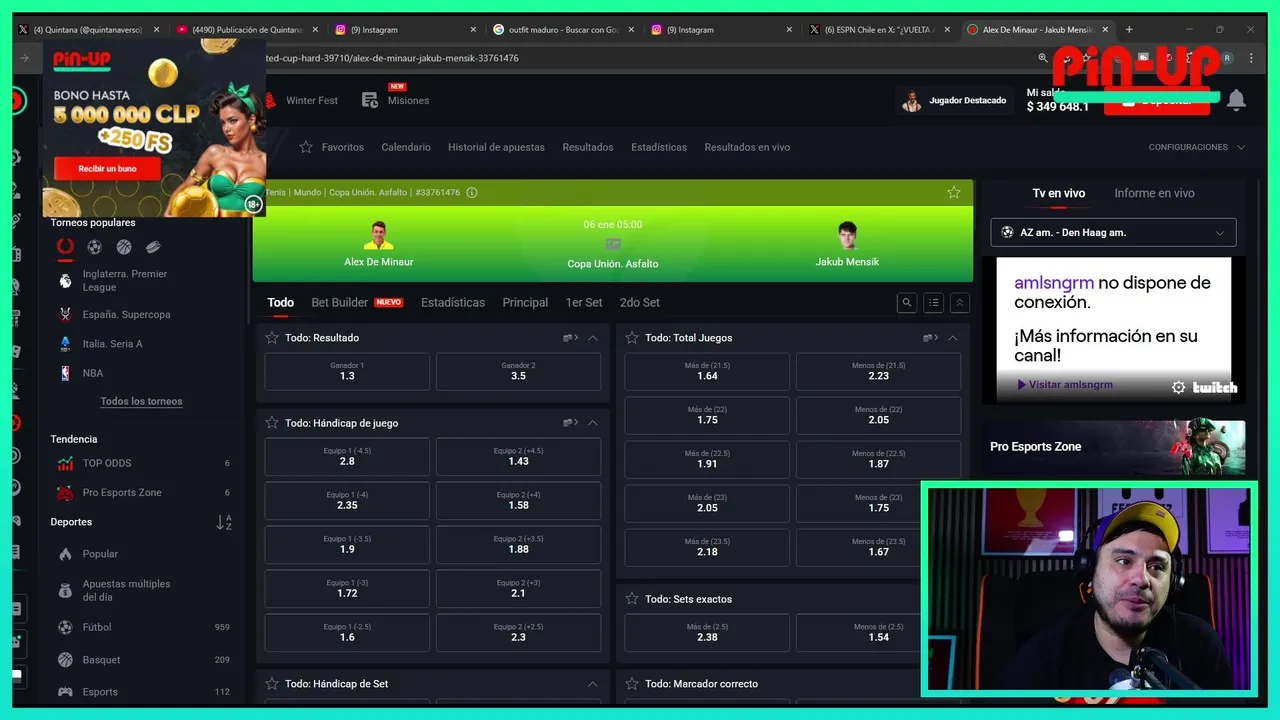The image size is (1280, 720).
Task: Select the laurel wreath icon under Torneos populares
Action: 65,247
